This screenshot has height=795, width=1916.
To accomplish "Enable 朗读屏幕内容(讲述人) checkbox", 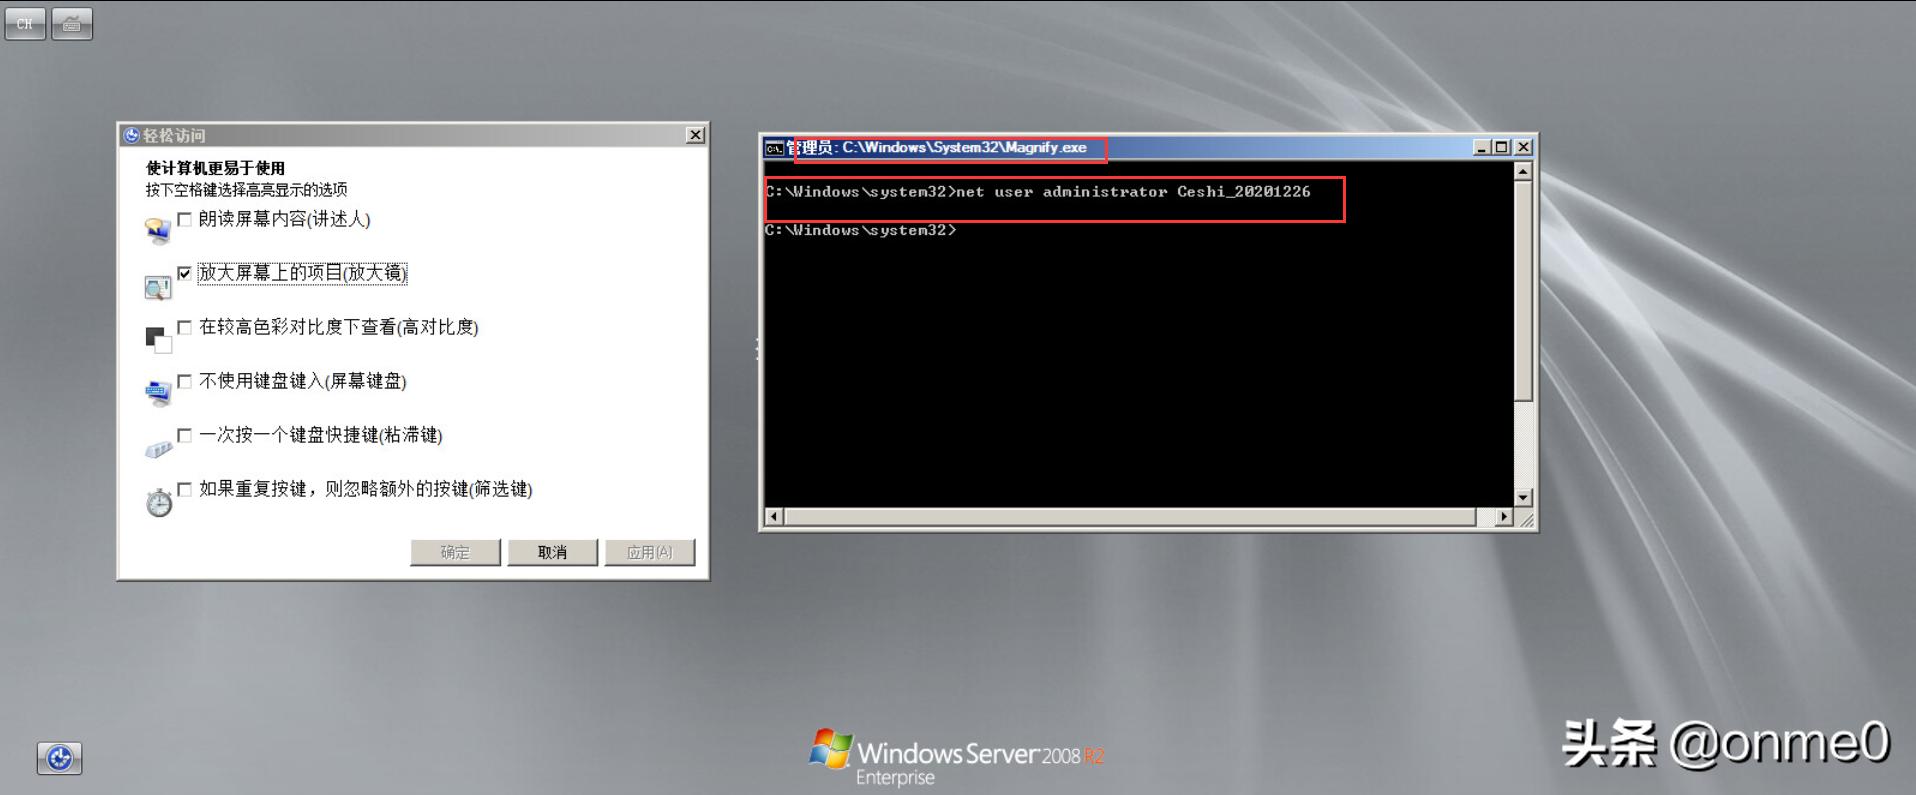I will [184, 219].
